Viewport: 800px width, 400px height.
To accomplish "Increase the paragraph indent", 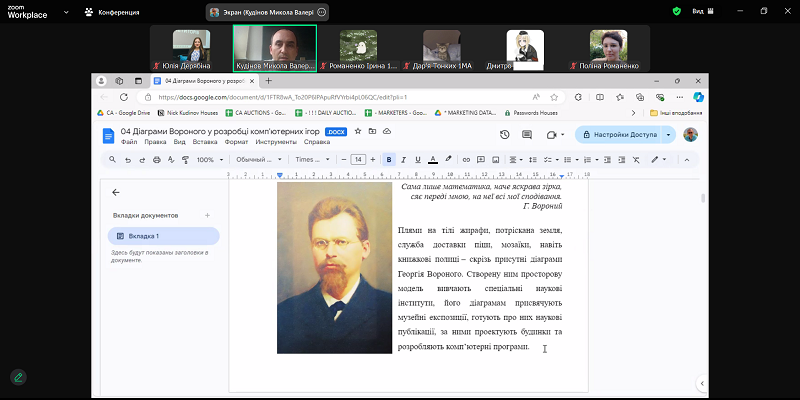I will pos(621,160).
